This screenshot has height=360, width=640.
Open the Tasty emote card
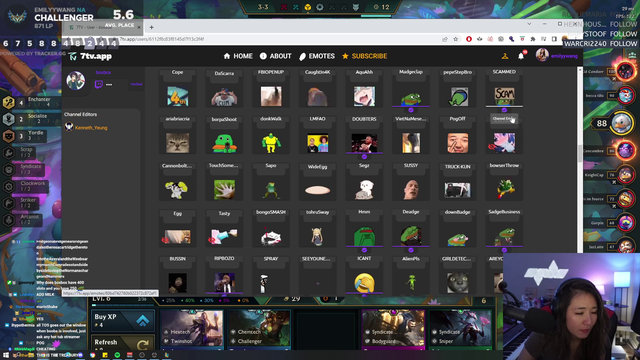click(224, 229)
